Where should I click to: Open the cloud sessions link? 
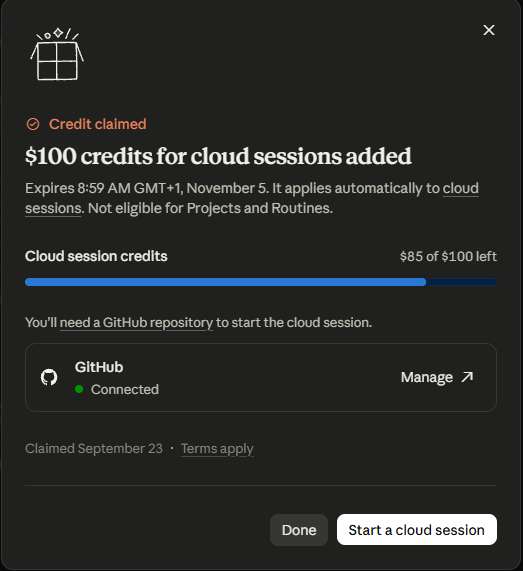(x=460, y=188)
